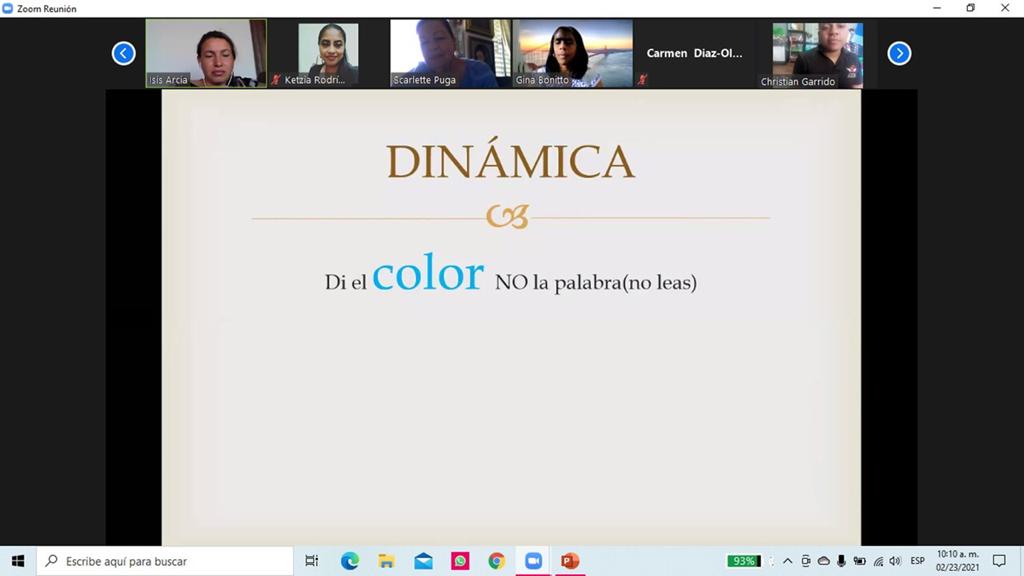
Task: Launch Microsoft Edge from taskbar
Action: coord(349,561)
